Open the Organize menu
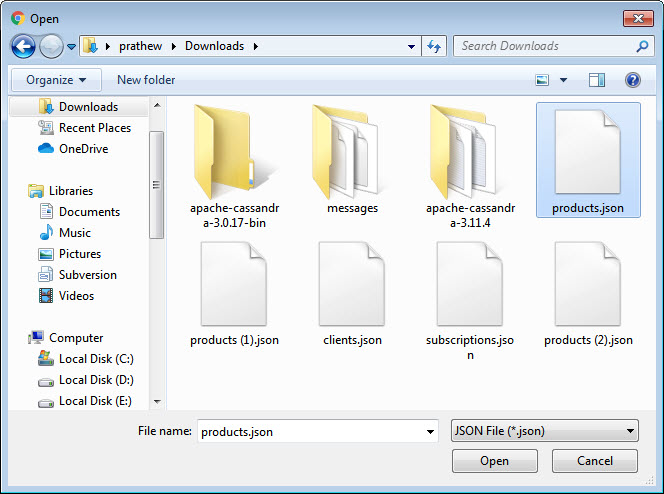Viewport: 664px width, 494px height. click(x=56, y=80)
